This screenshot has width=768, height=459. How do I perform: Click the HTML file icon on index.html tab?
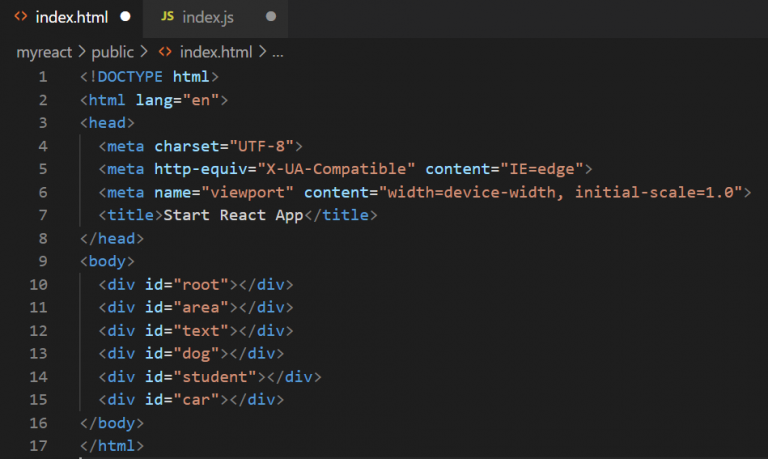point(20,17)
